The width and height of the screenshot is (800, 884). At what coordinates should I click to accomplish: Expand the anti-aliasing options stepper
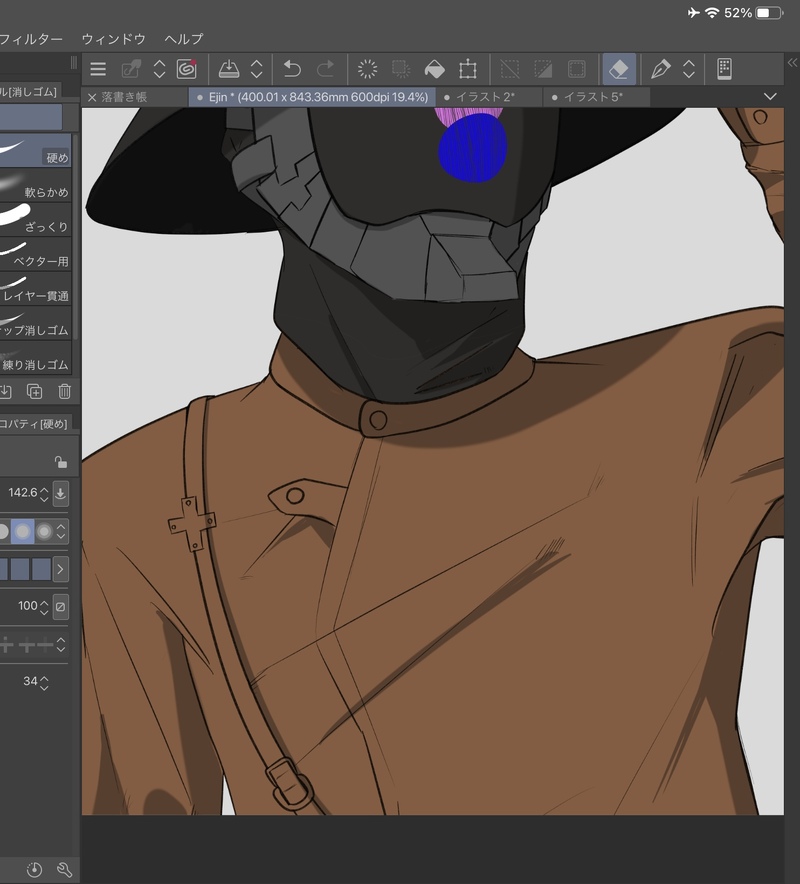tap(62, 531)
